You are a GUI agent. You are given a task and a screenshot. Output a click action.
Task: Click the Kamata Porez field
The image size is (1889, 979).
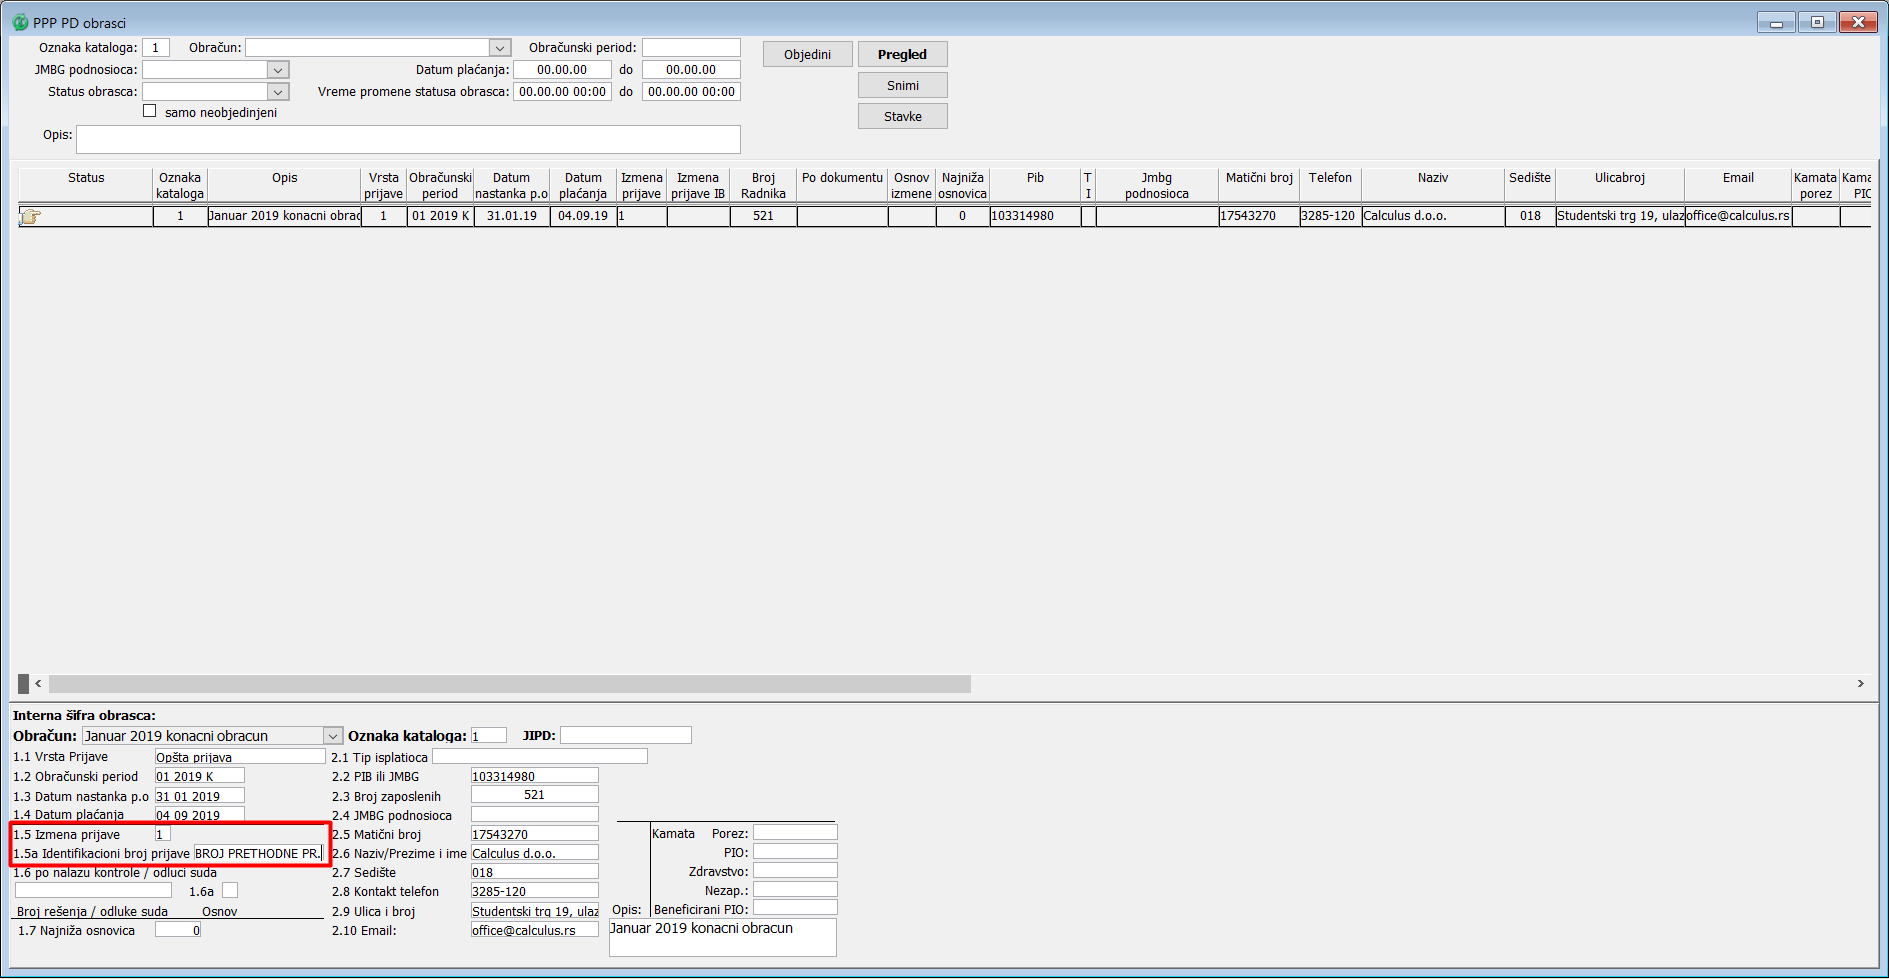(795, 833)
